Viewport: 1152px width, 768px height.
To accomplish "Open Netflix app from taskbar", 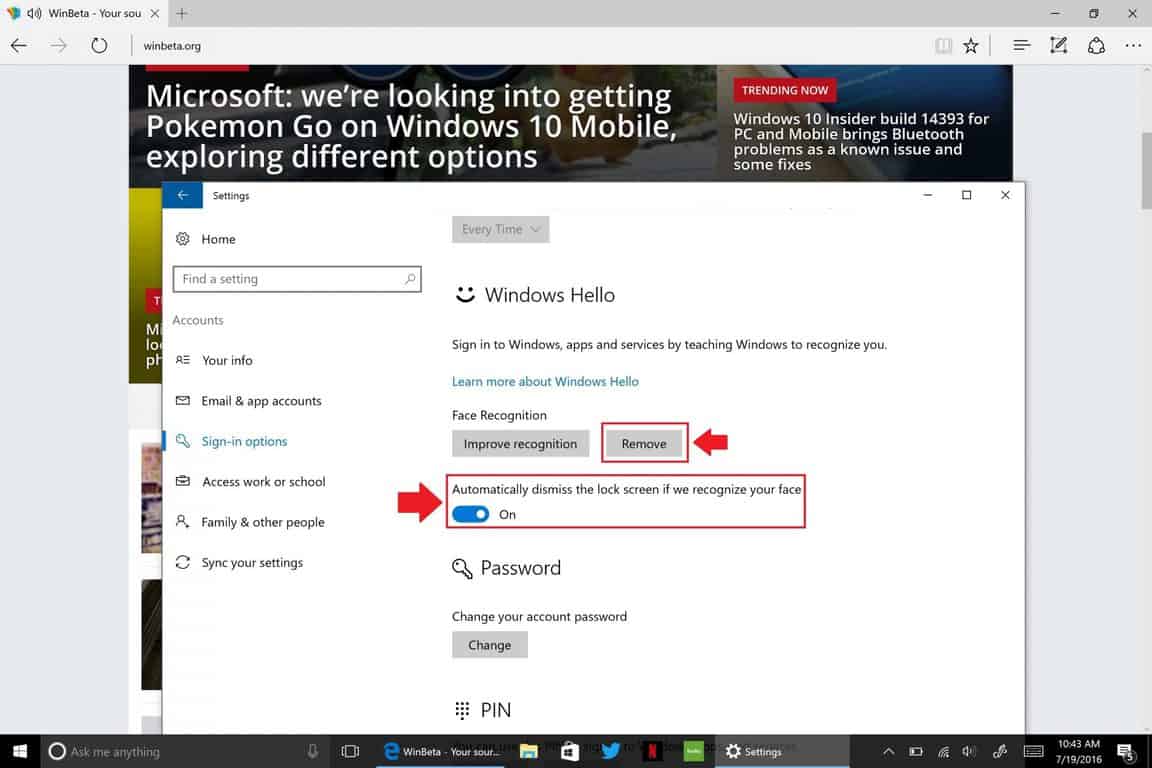I will (652, 751).
